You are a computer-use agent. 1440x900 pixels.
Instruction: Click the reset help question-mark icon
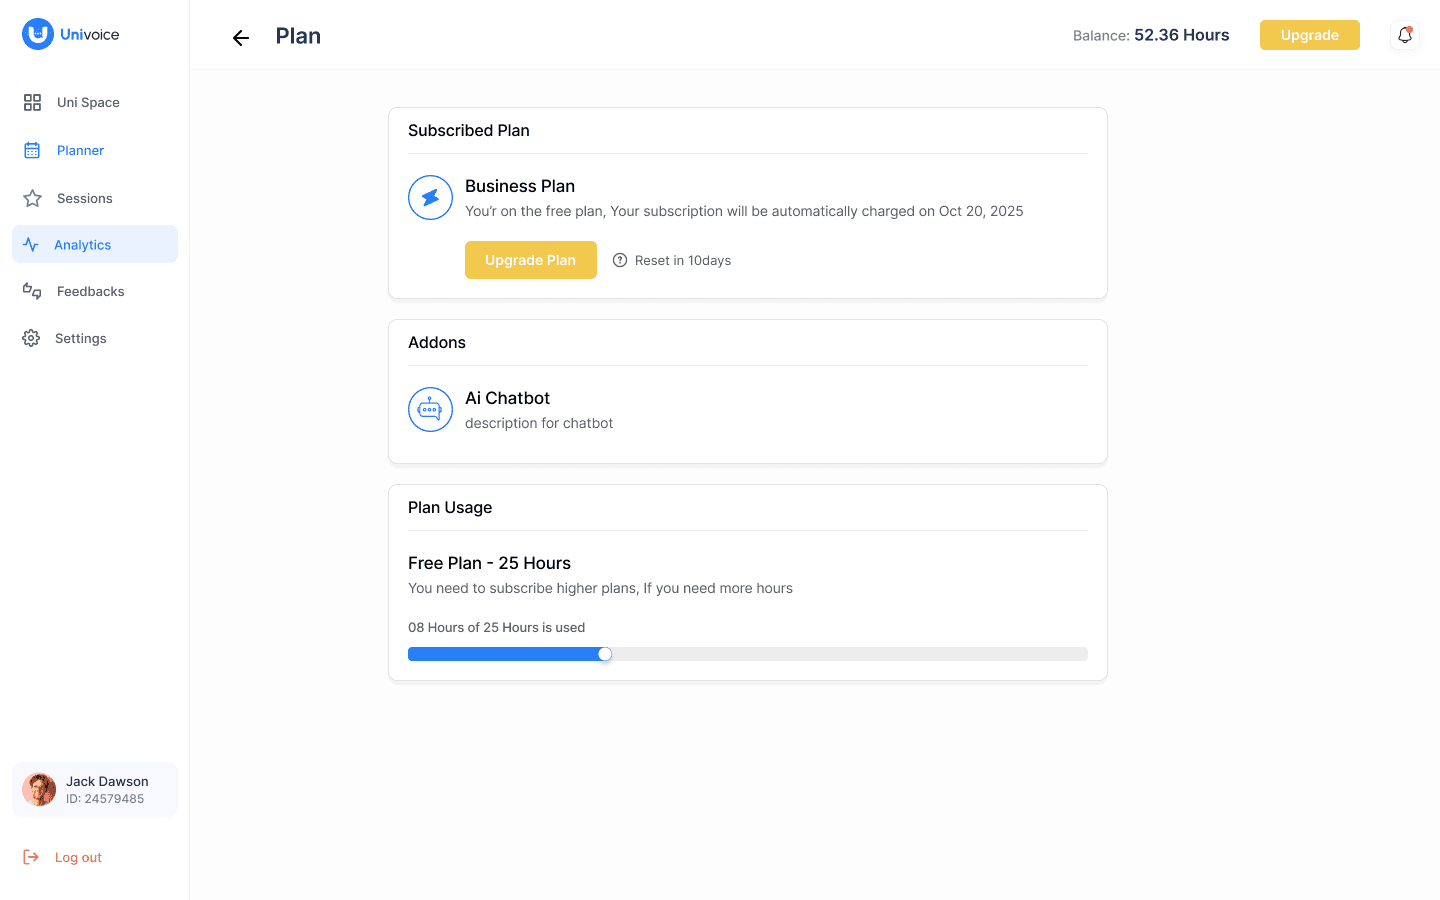(620, 260)
